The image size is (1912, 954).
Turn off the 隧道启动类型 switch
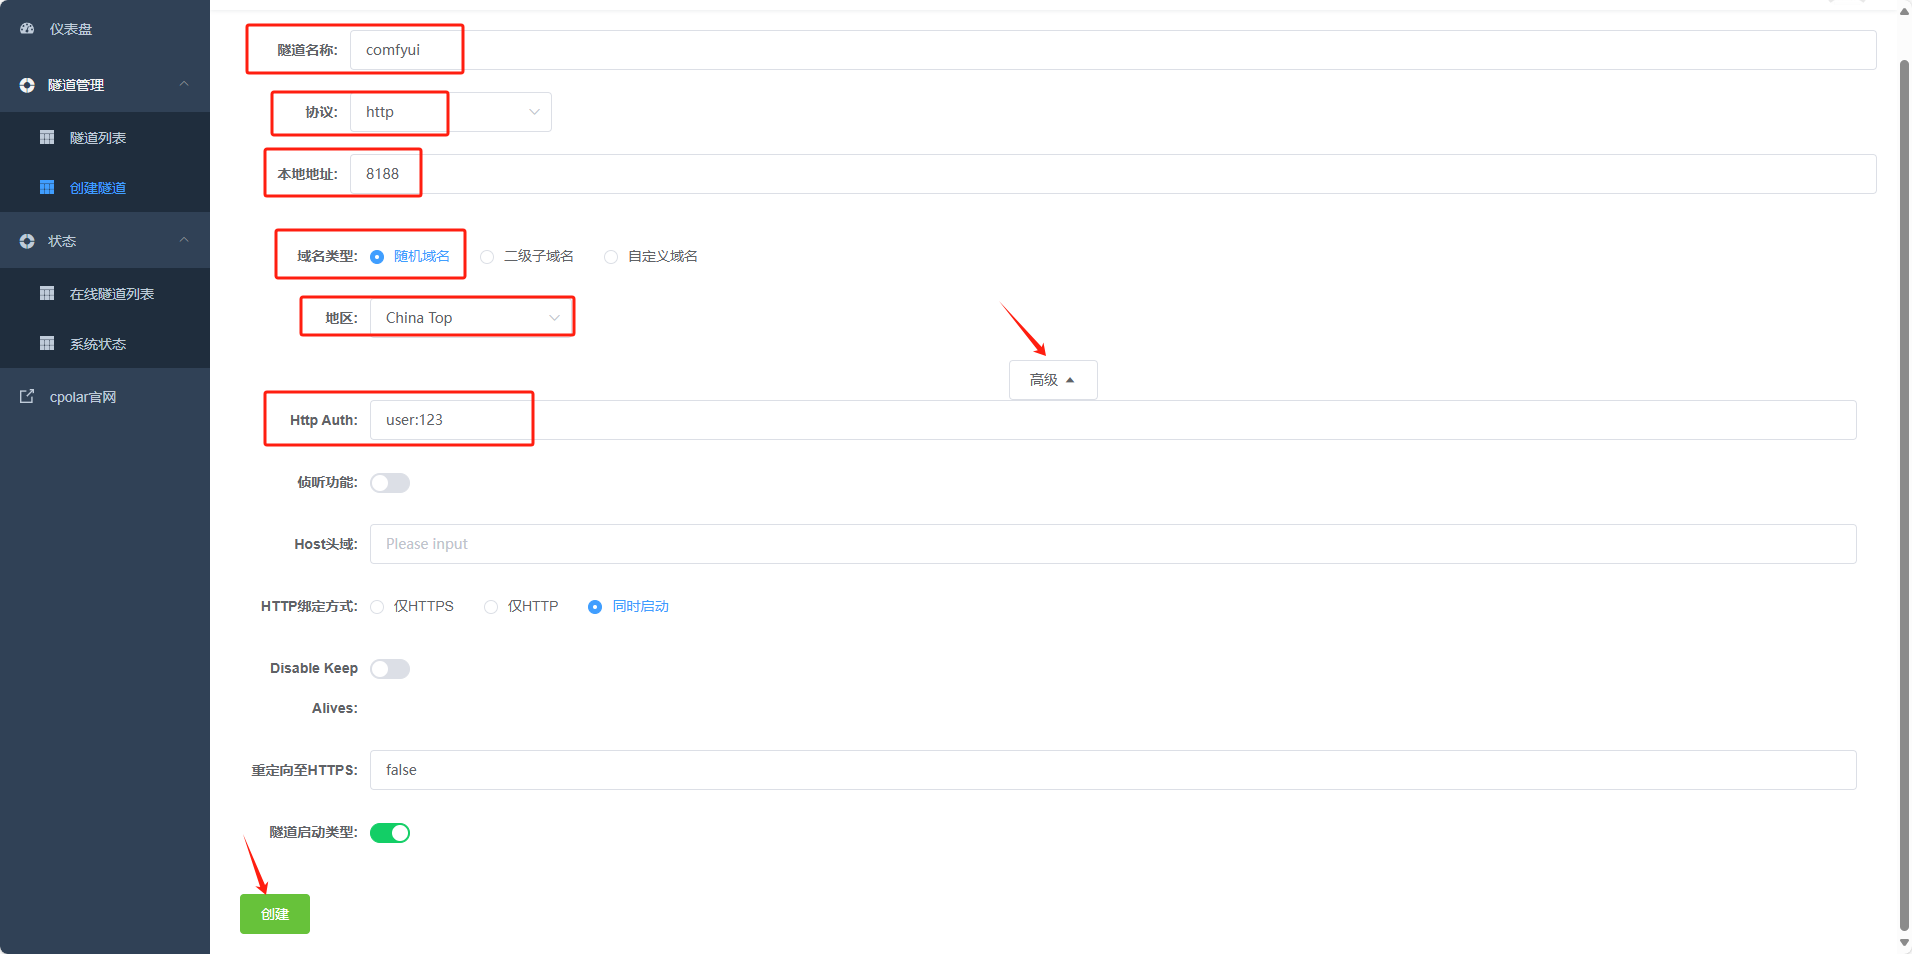390,833
